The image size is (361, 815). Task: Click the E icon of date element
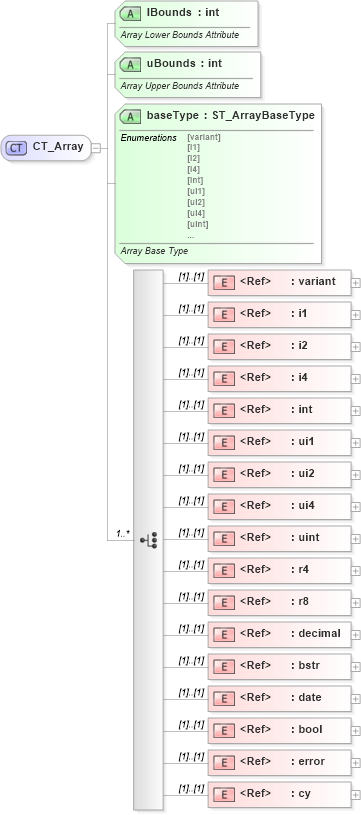[x=224, y=699]
